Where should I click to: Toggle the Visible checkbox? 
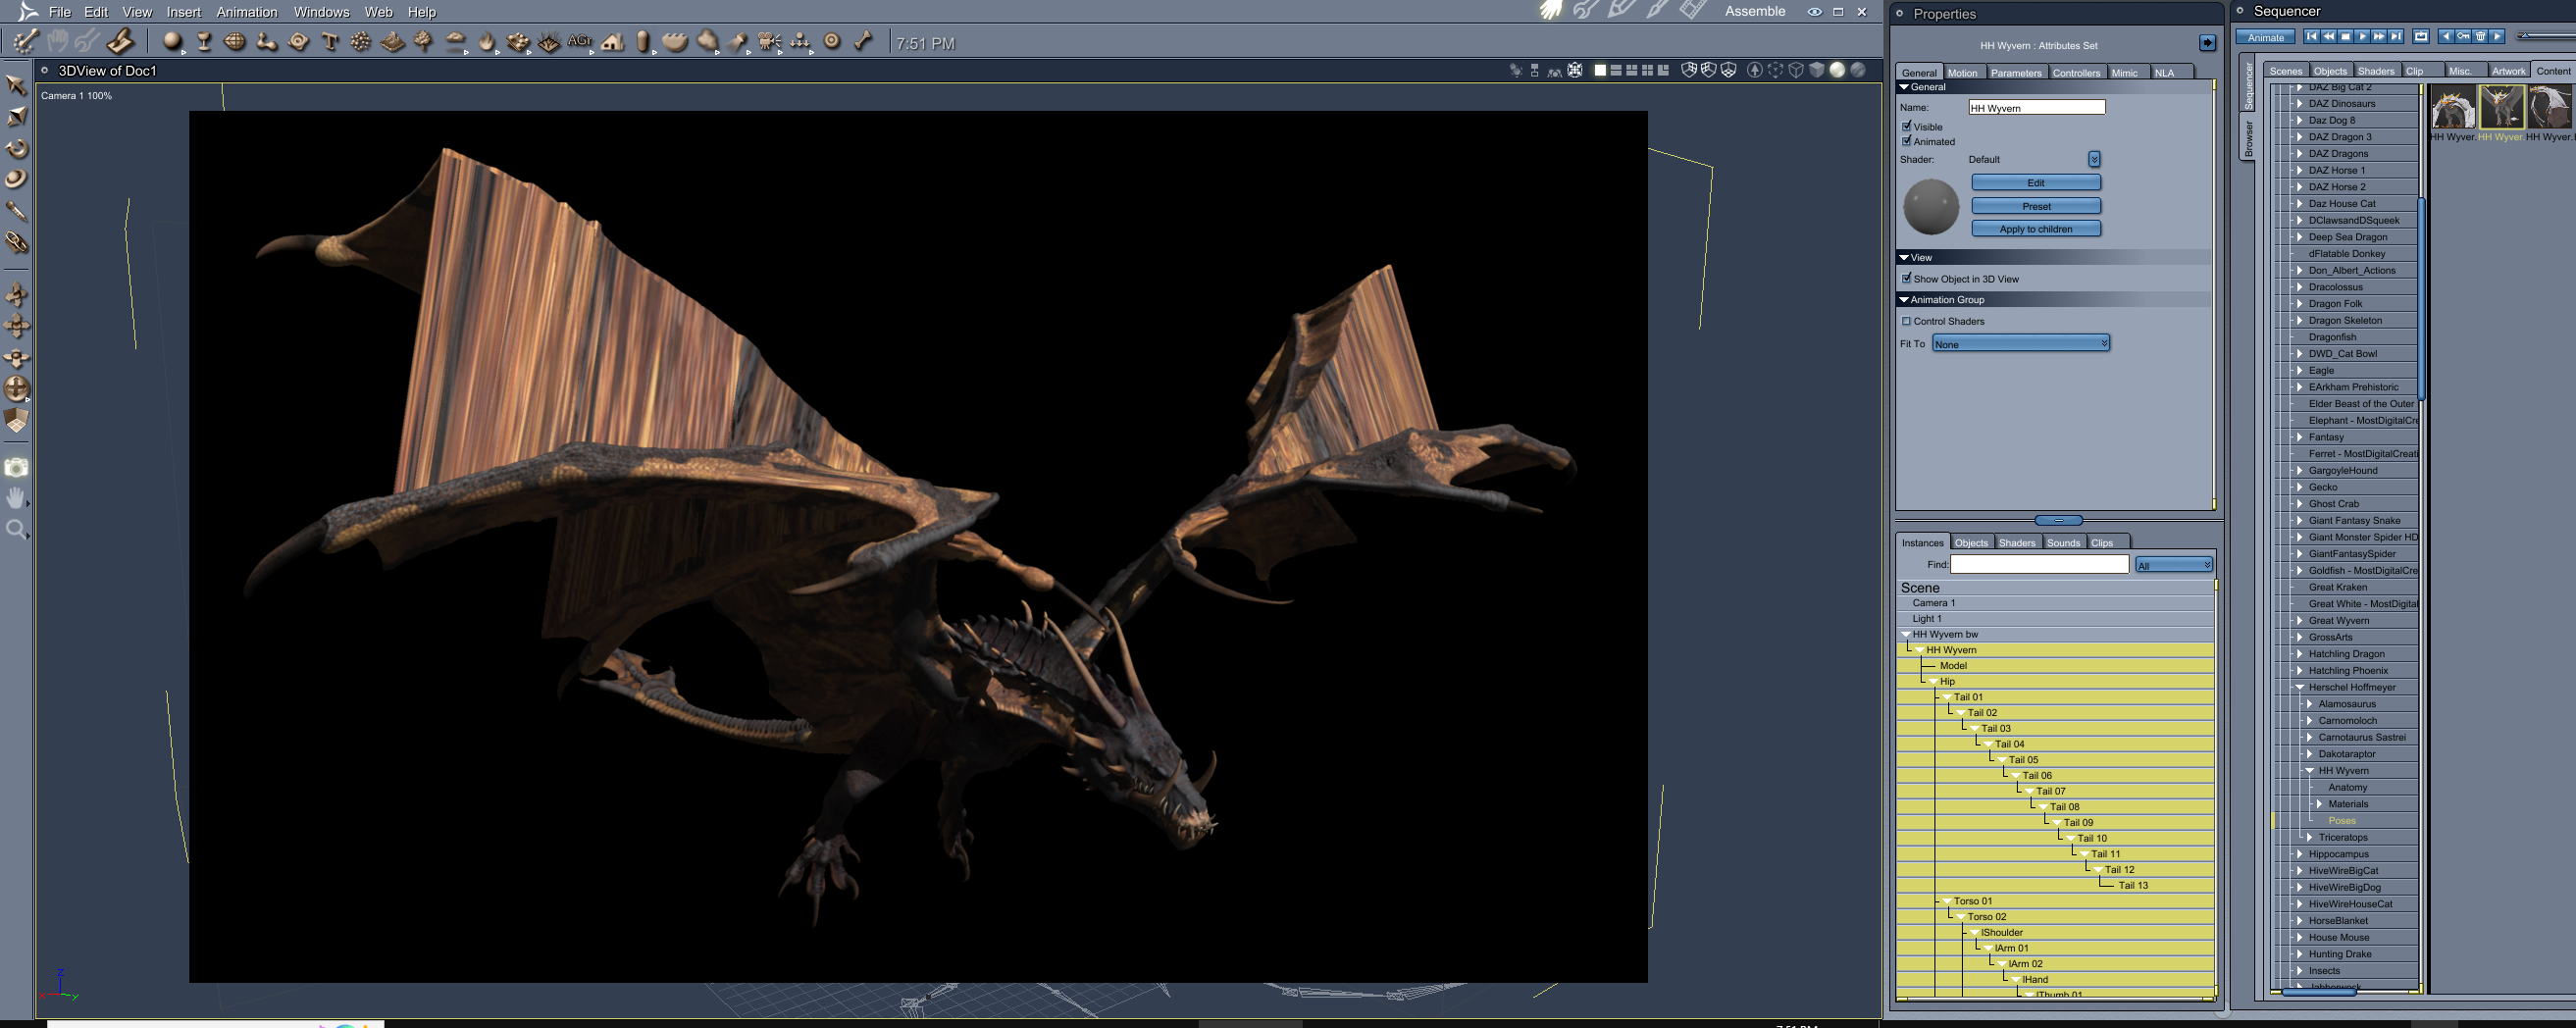click(1906, 126)
